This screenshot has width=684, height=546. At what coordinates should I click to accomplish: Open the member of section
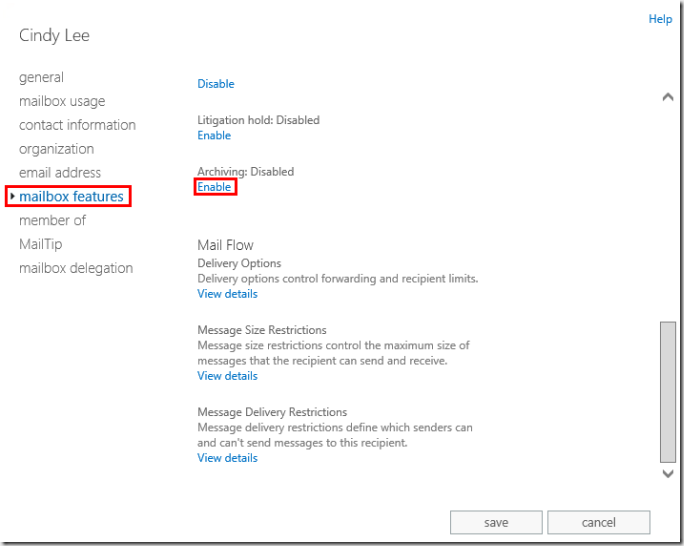(52, 220)
